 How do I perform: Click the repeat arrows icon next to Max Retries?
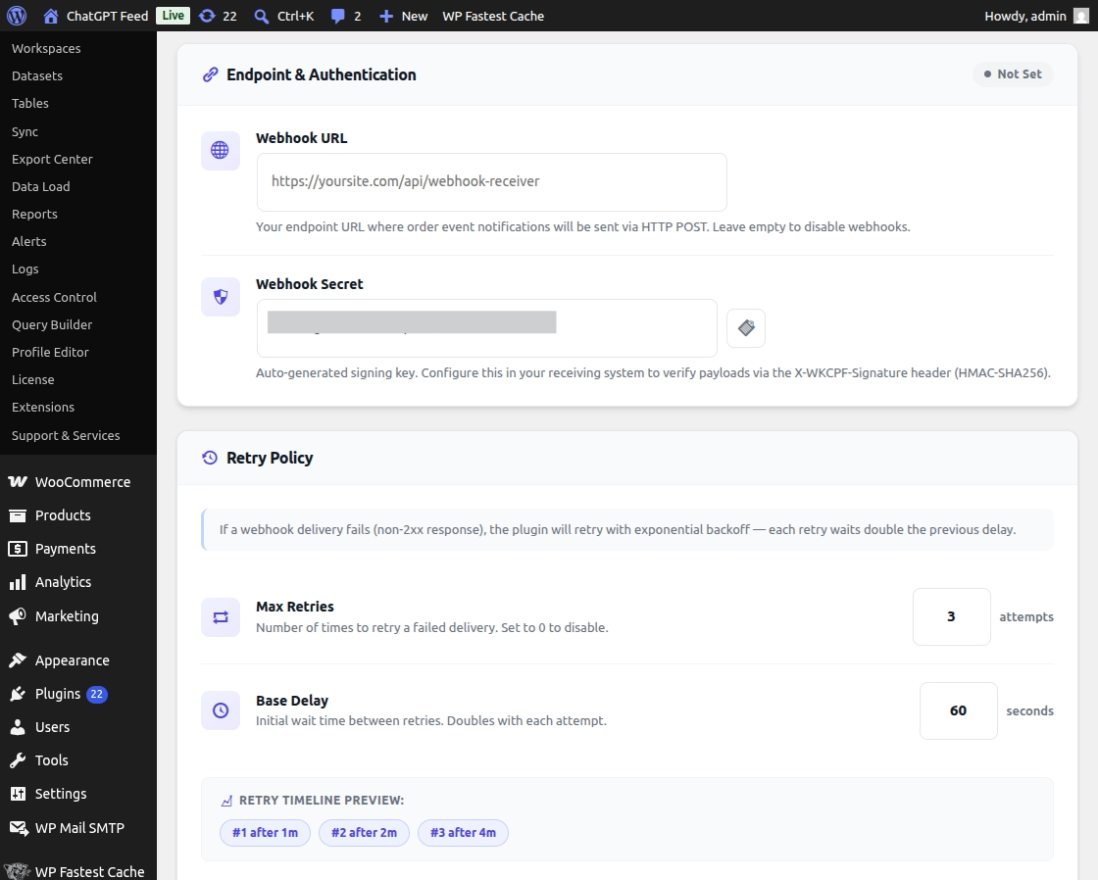tap(220, 616)
